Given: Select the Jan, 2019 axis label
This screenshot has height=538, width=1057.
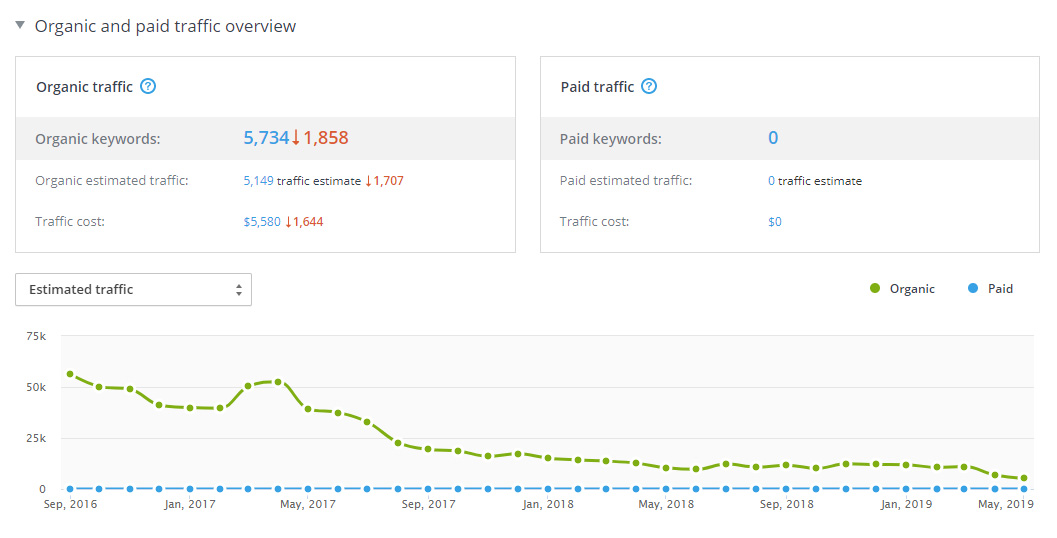Looking at the screenshot, I should click(906, 504).
